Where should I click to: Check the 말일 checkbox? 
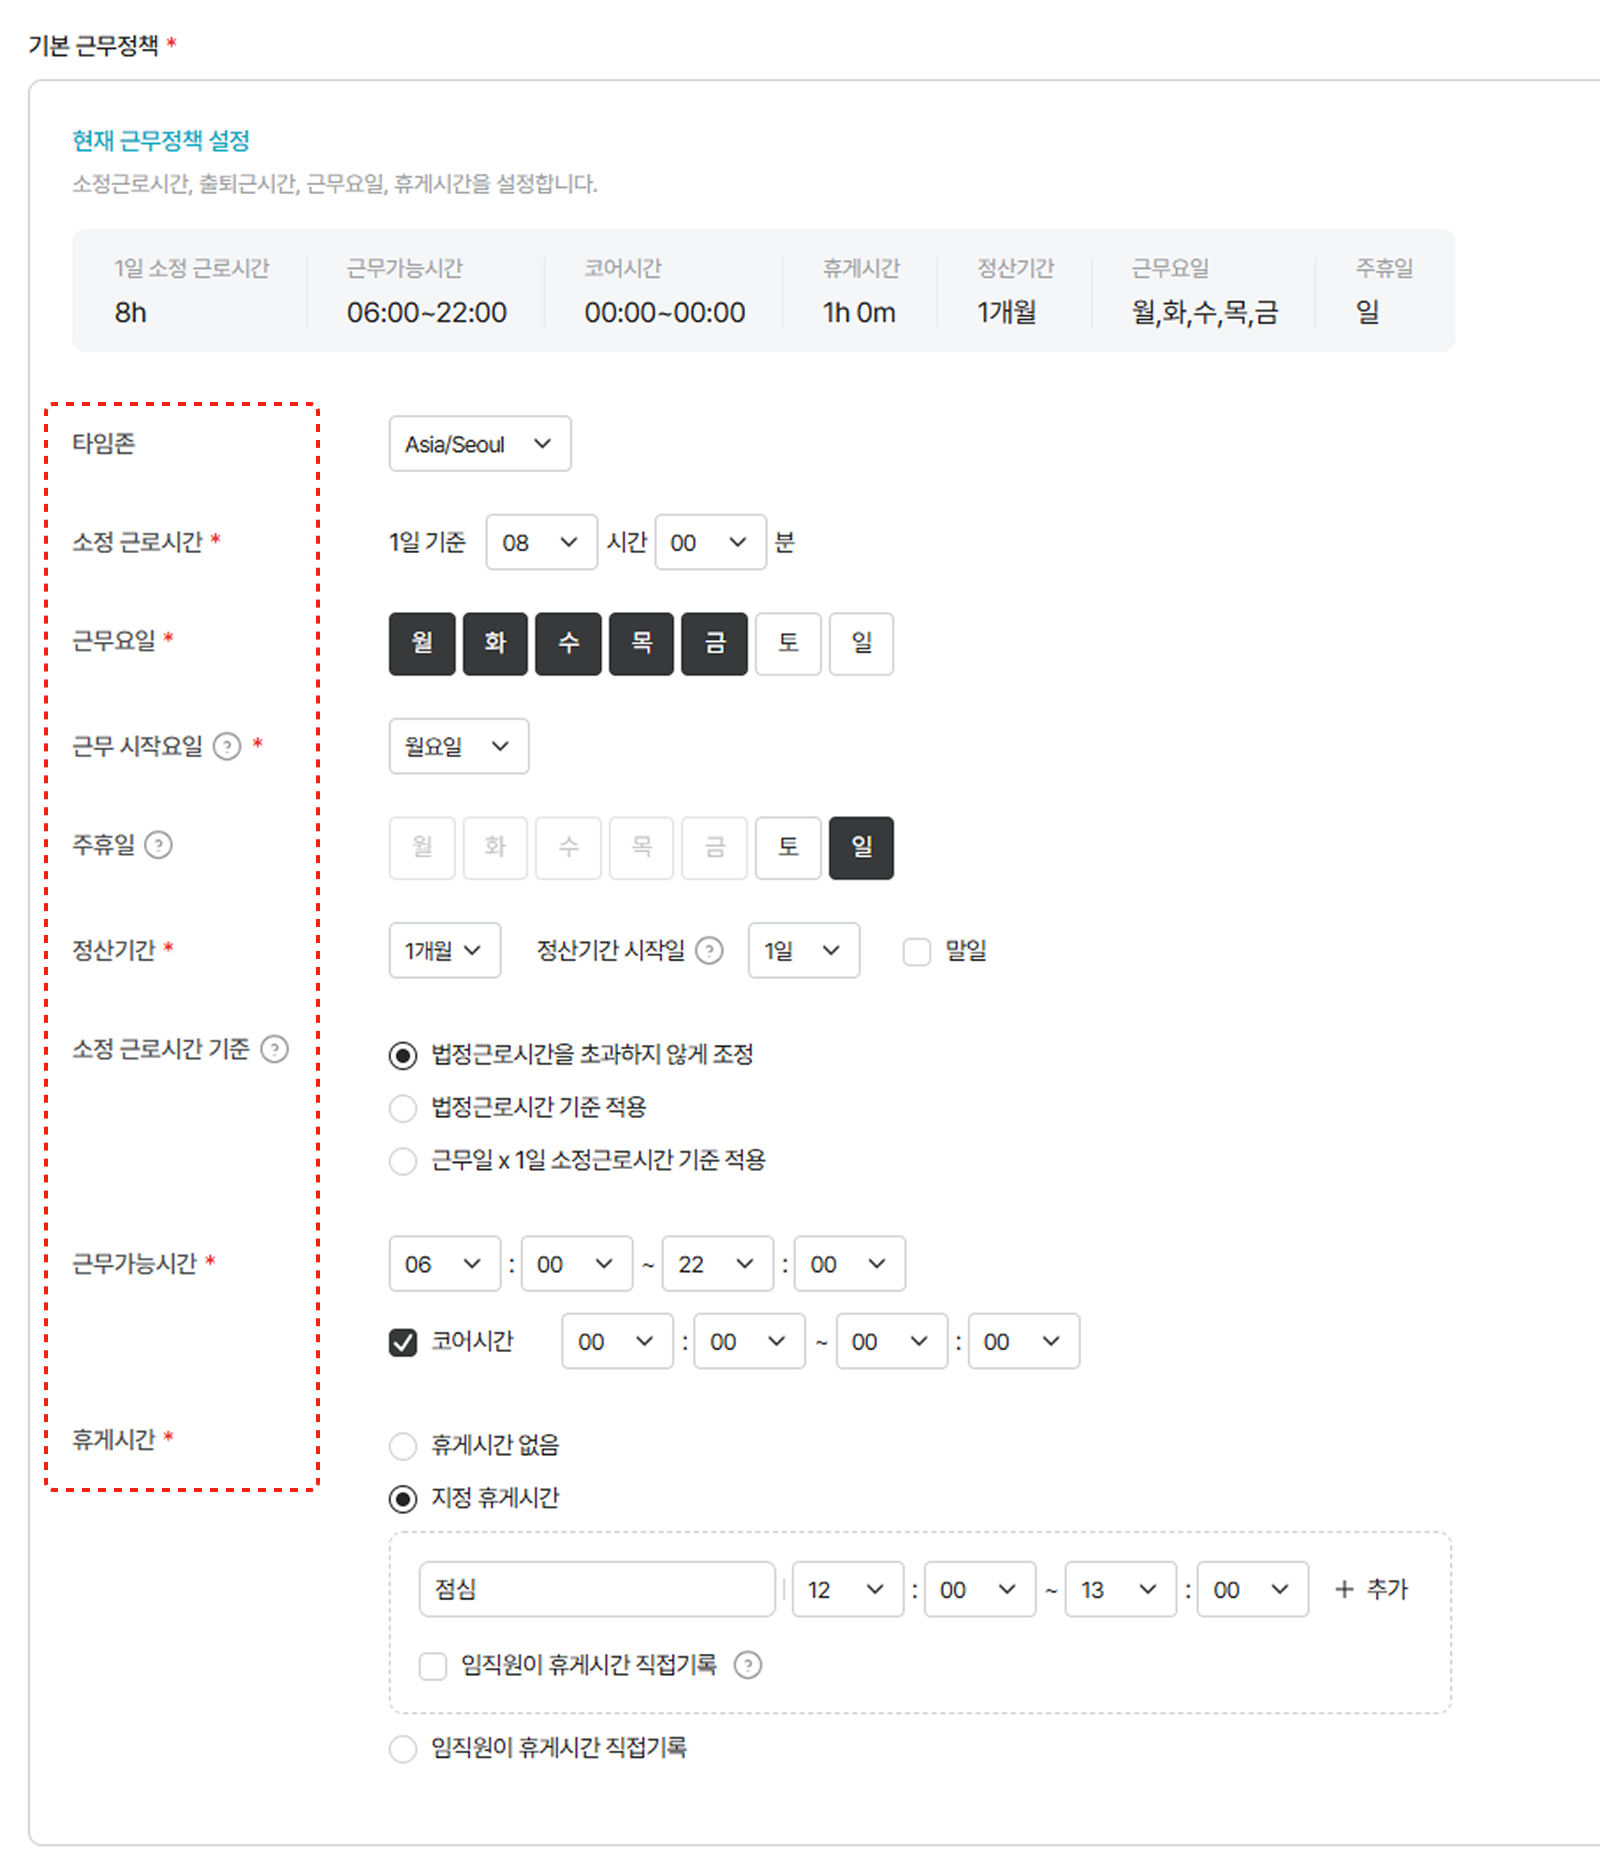(916, 951)
